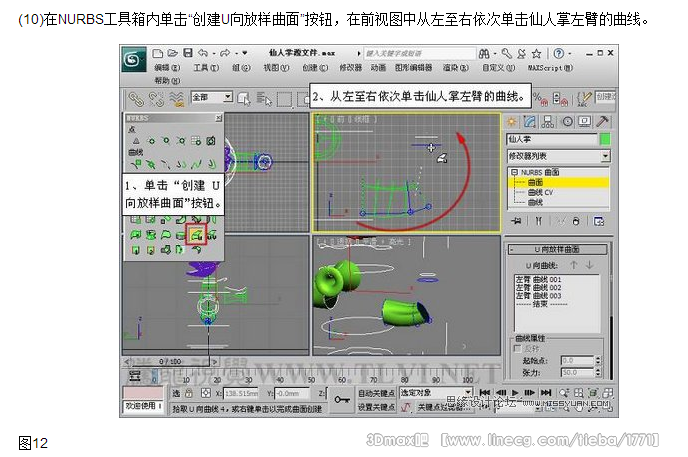
Task: Open the undo history dropdown arrow
Action: tap(214, 54)
